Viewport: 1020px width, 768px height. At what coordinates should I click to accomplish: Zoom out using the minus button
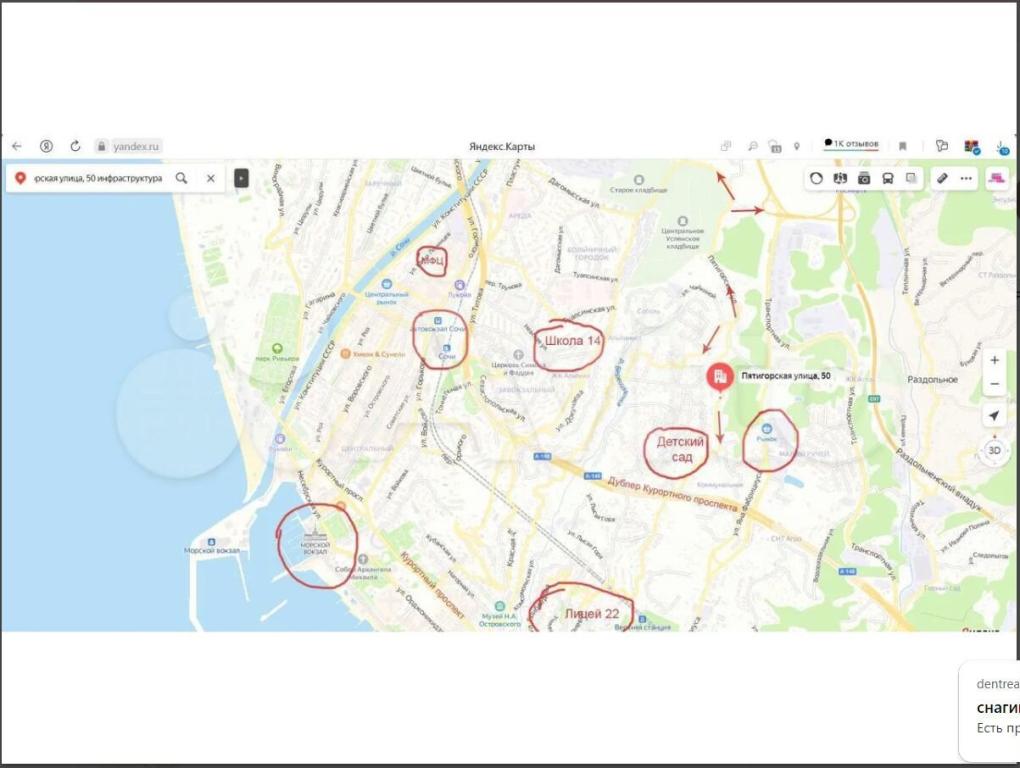[x=994, y=385]
